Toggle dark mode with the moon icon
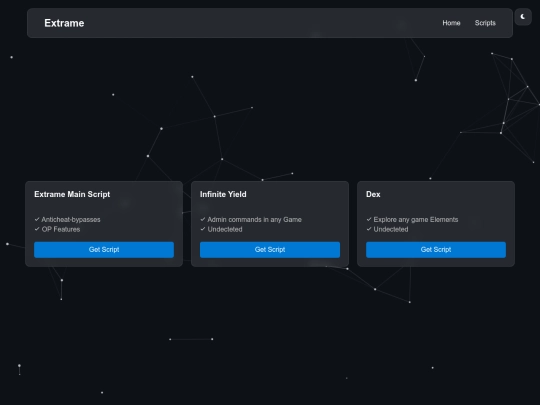540x405 pixels. pos(523,17)
